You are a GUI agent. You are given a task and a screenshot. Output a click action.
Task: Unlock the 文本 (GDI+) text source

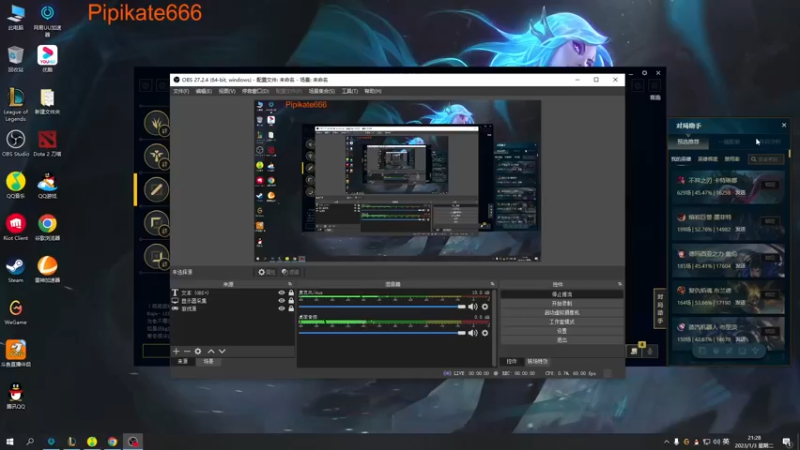point(291,293)
